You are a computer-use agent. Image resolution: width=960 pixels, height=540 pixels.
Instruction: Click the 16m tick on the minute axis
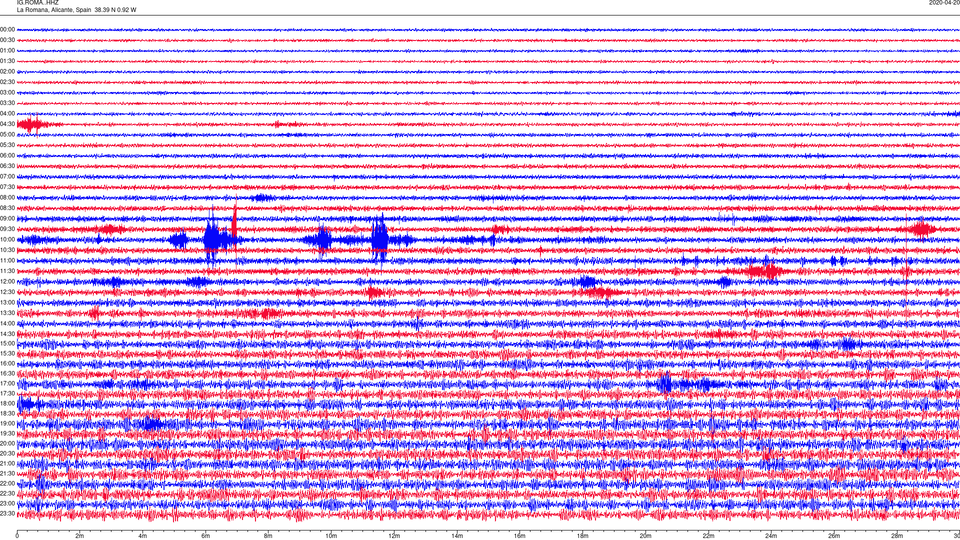tap(520, 536)
